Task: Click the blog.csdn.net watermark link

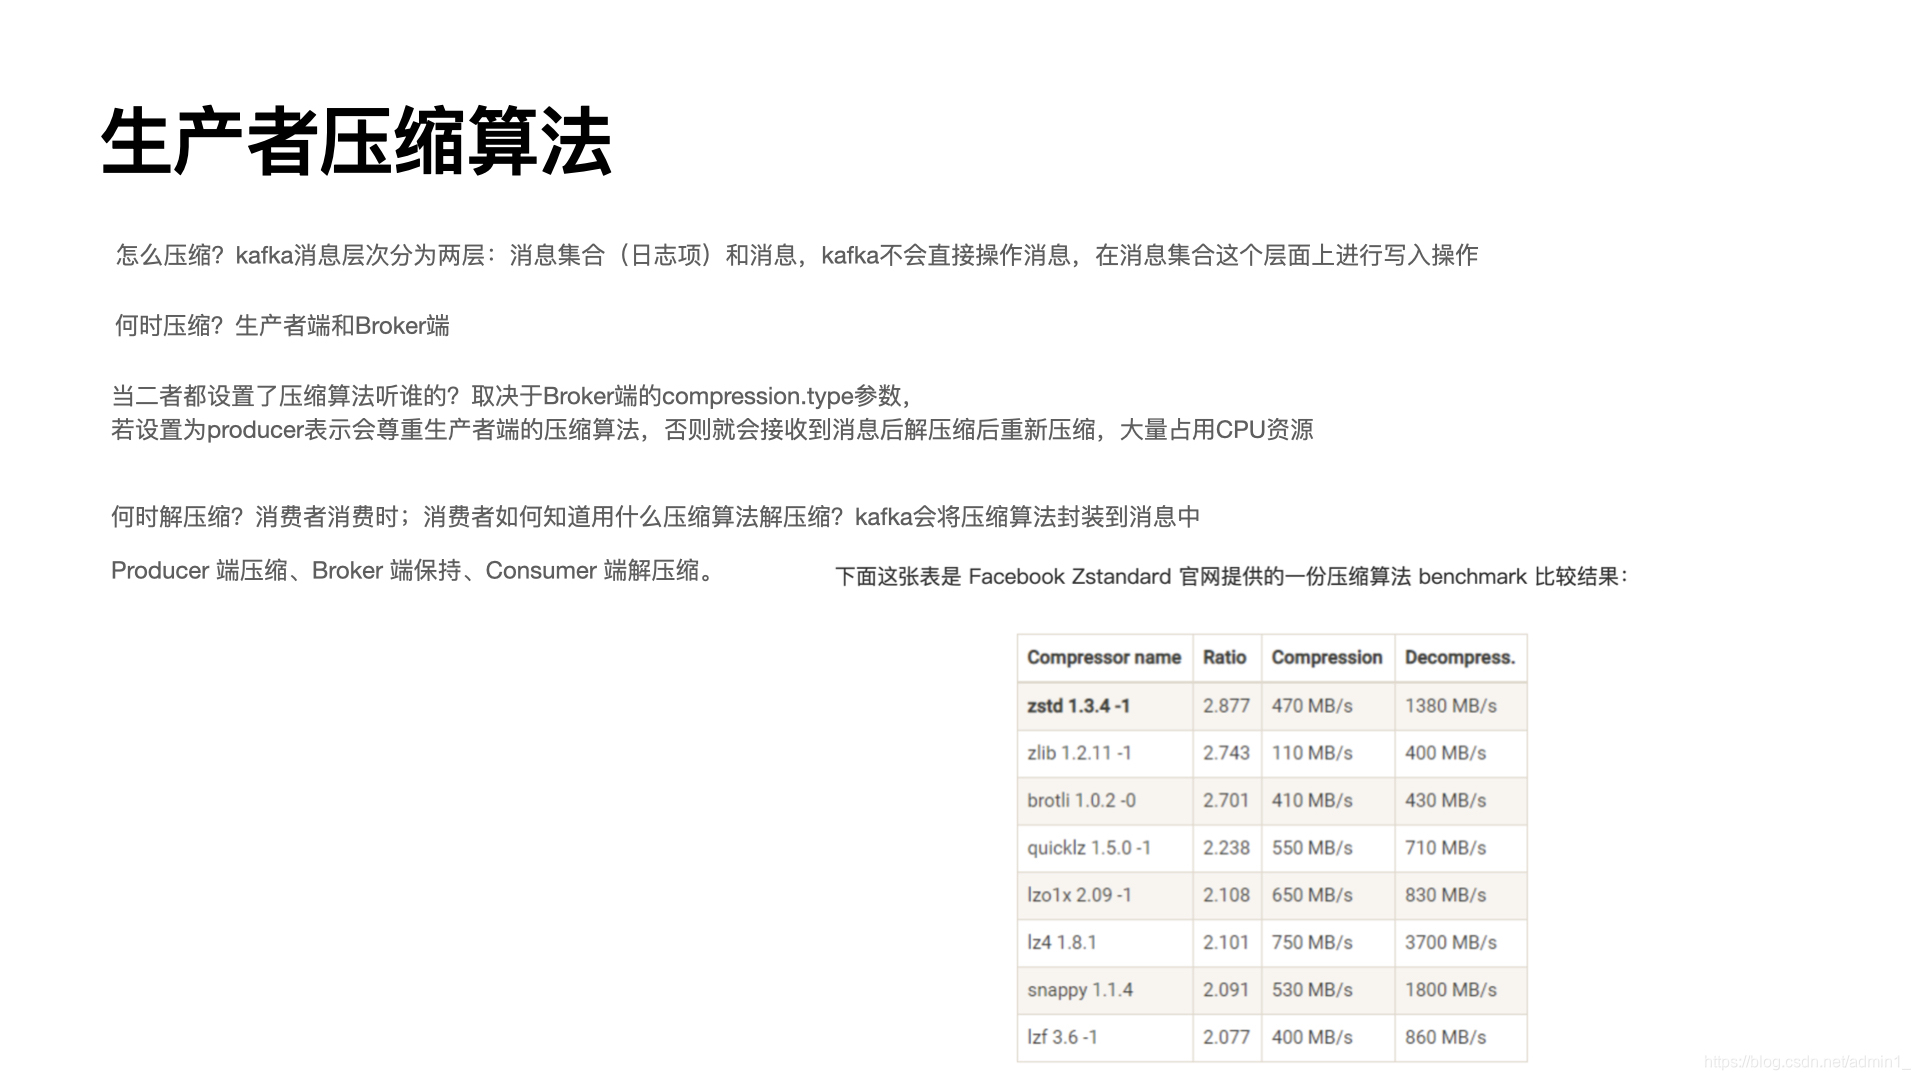Action: 1806,1062
